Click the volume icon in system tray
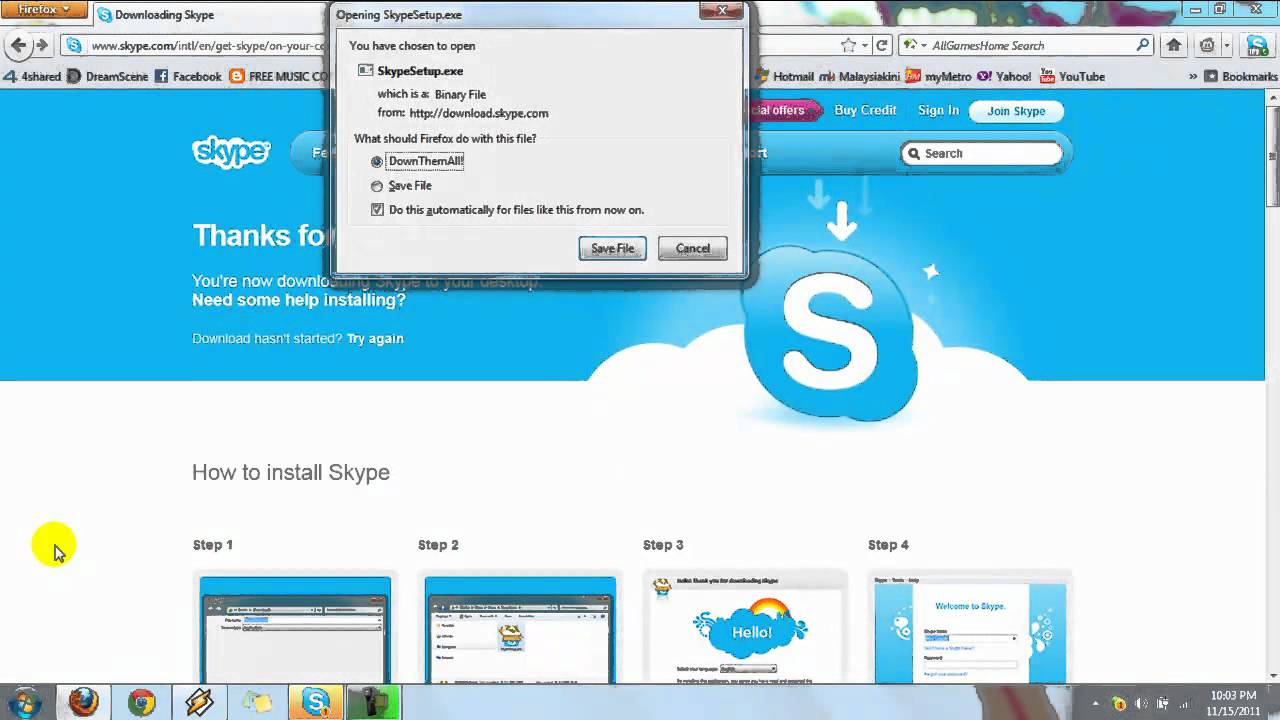 1143,703
